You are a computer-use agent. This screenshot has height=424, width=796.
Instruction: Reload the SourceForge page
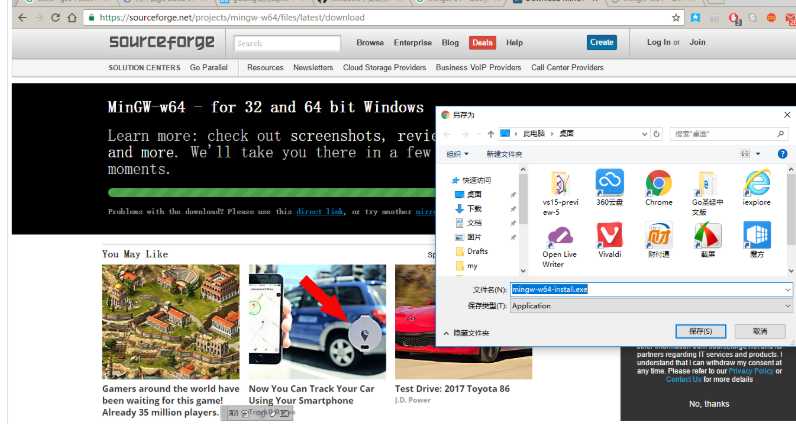click(55, 18)
